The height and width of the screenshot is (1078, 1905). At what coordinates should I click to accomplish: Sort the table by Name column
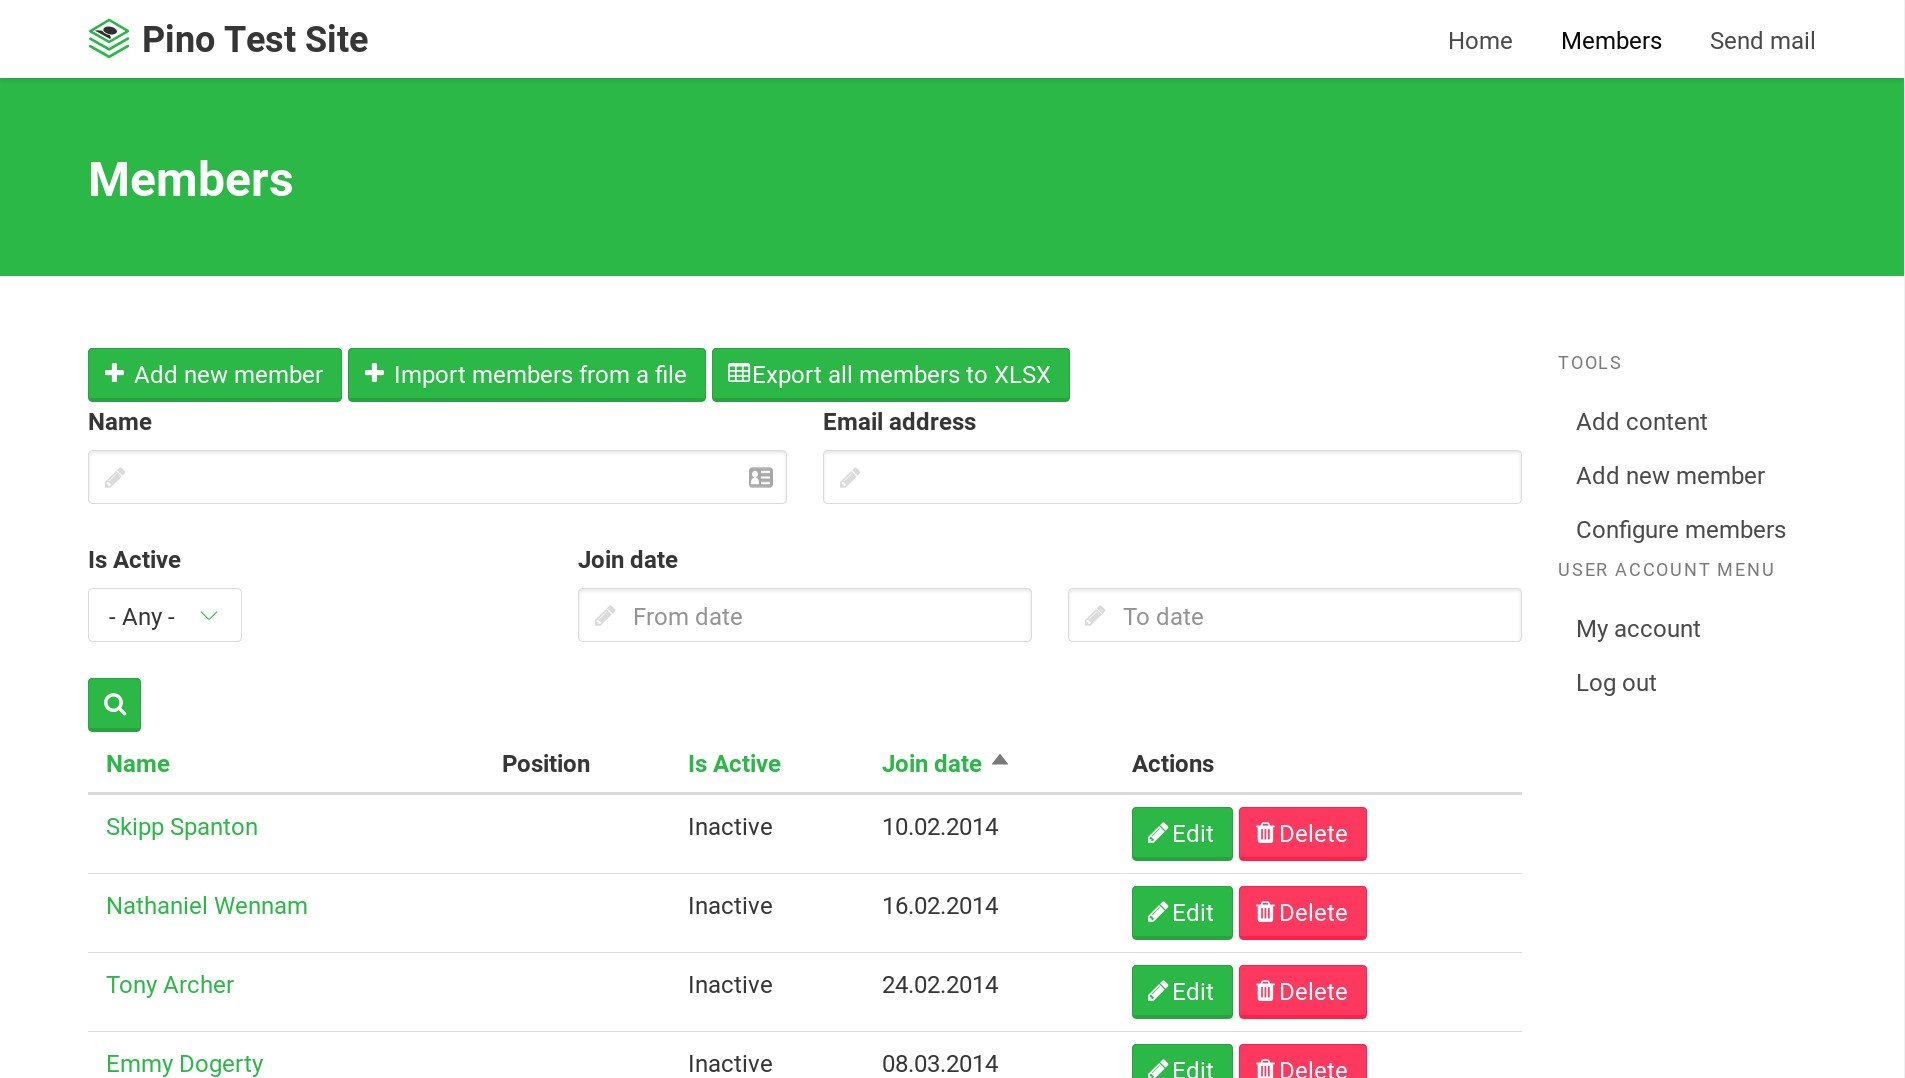coord(138,764)
